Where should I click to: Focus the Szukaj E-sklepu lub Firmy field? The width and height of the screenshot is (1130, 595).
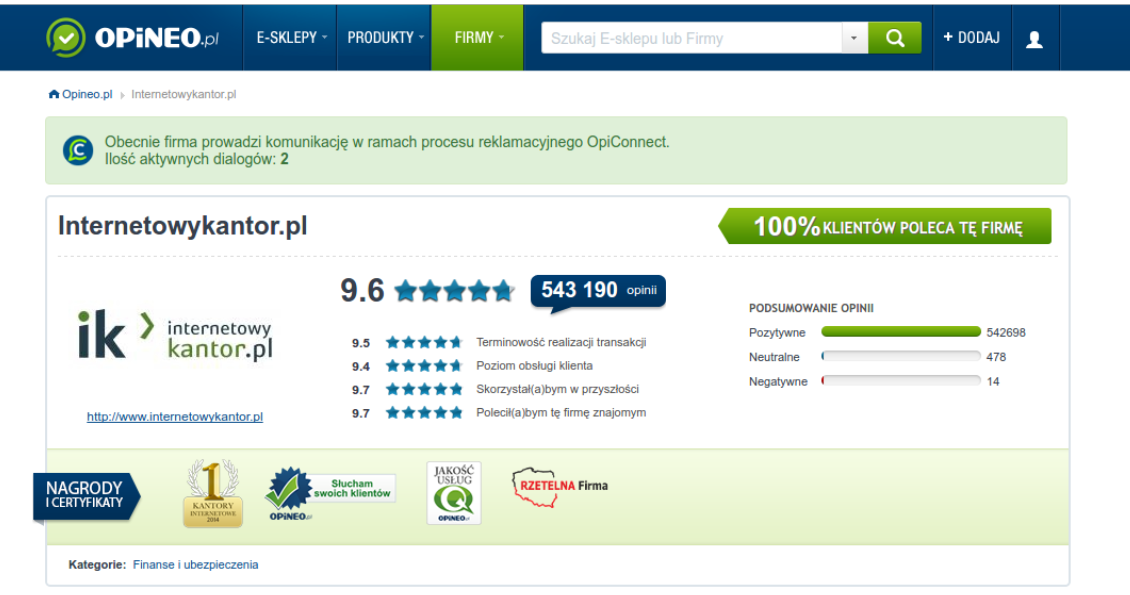click(690, 38)
